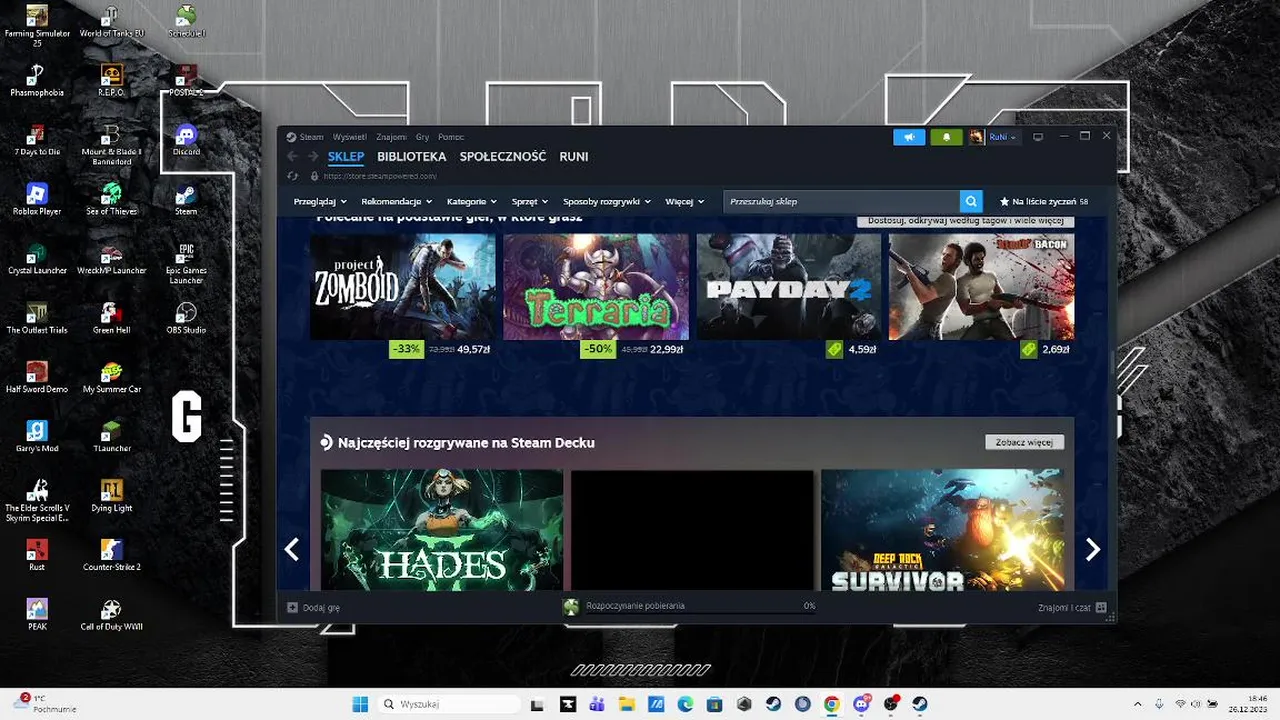Show hidden system tray icons
The image size is (1280, 720).
(x=1137, y=704)
